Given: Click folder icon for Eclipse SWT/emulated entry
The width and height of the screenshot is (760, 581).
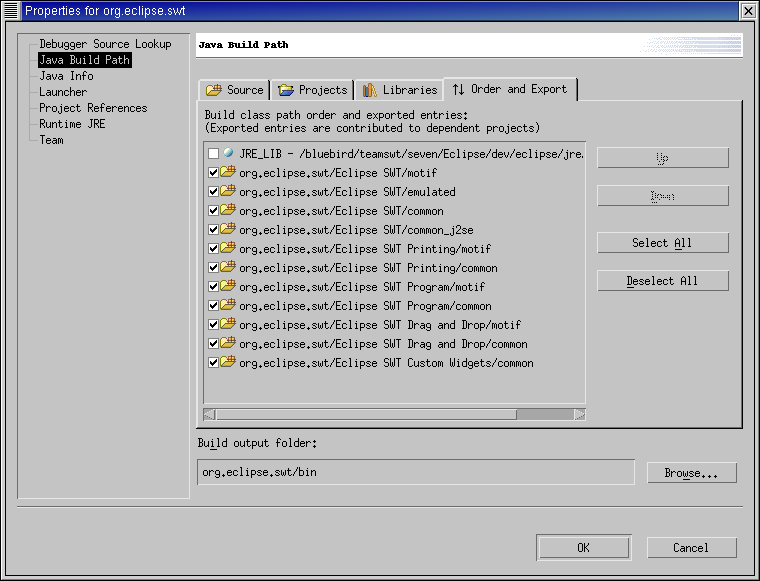Looking at the screenshot, I should [228, 190].
